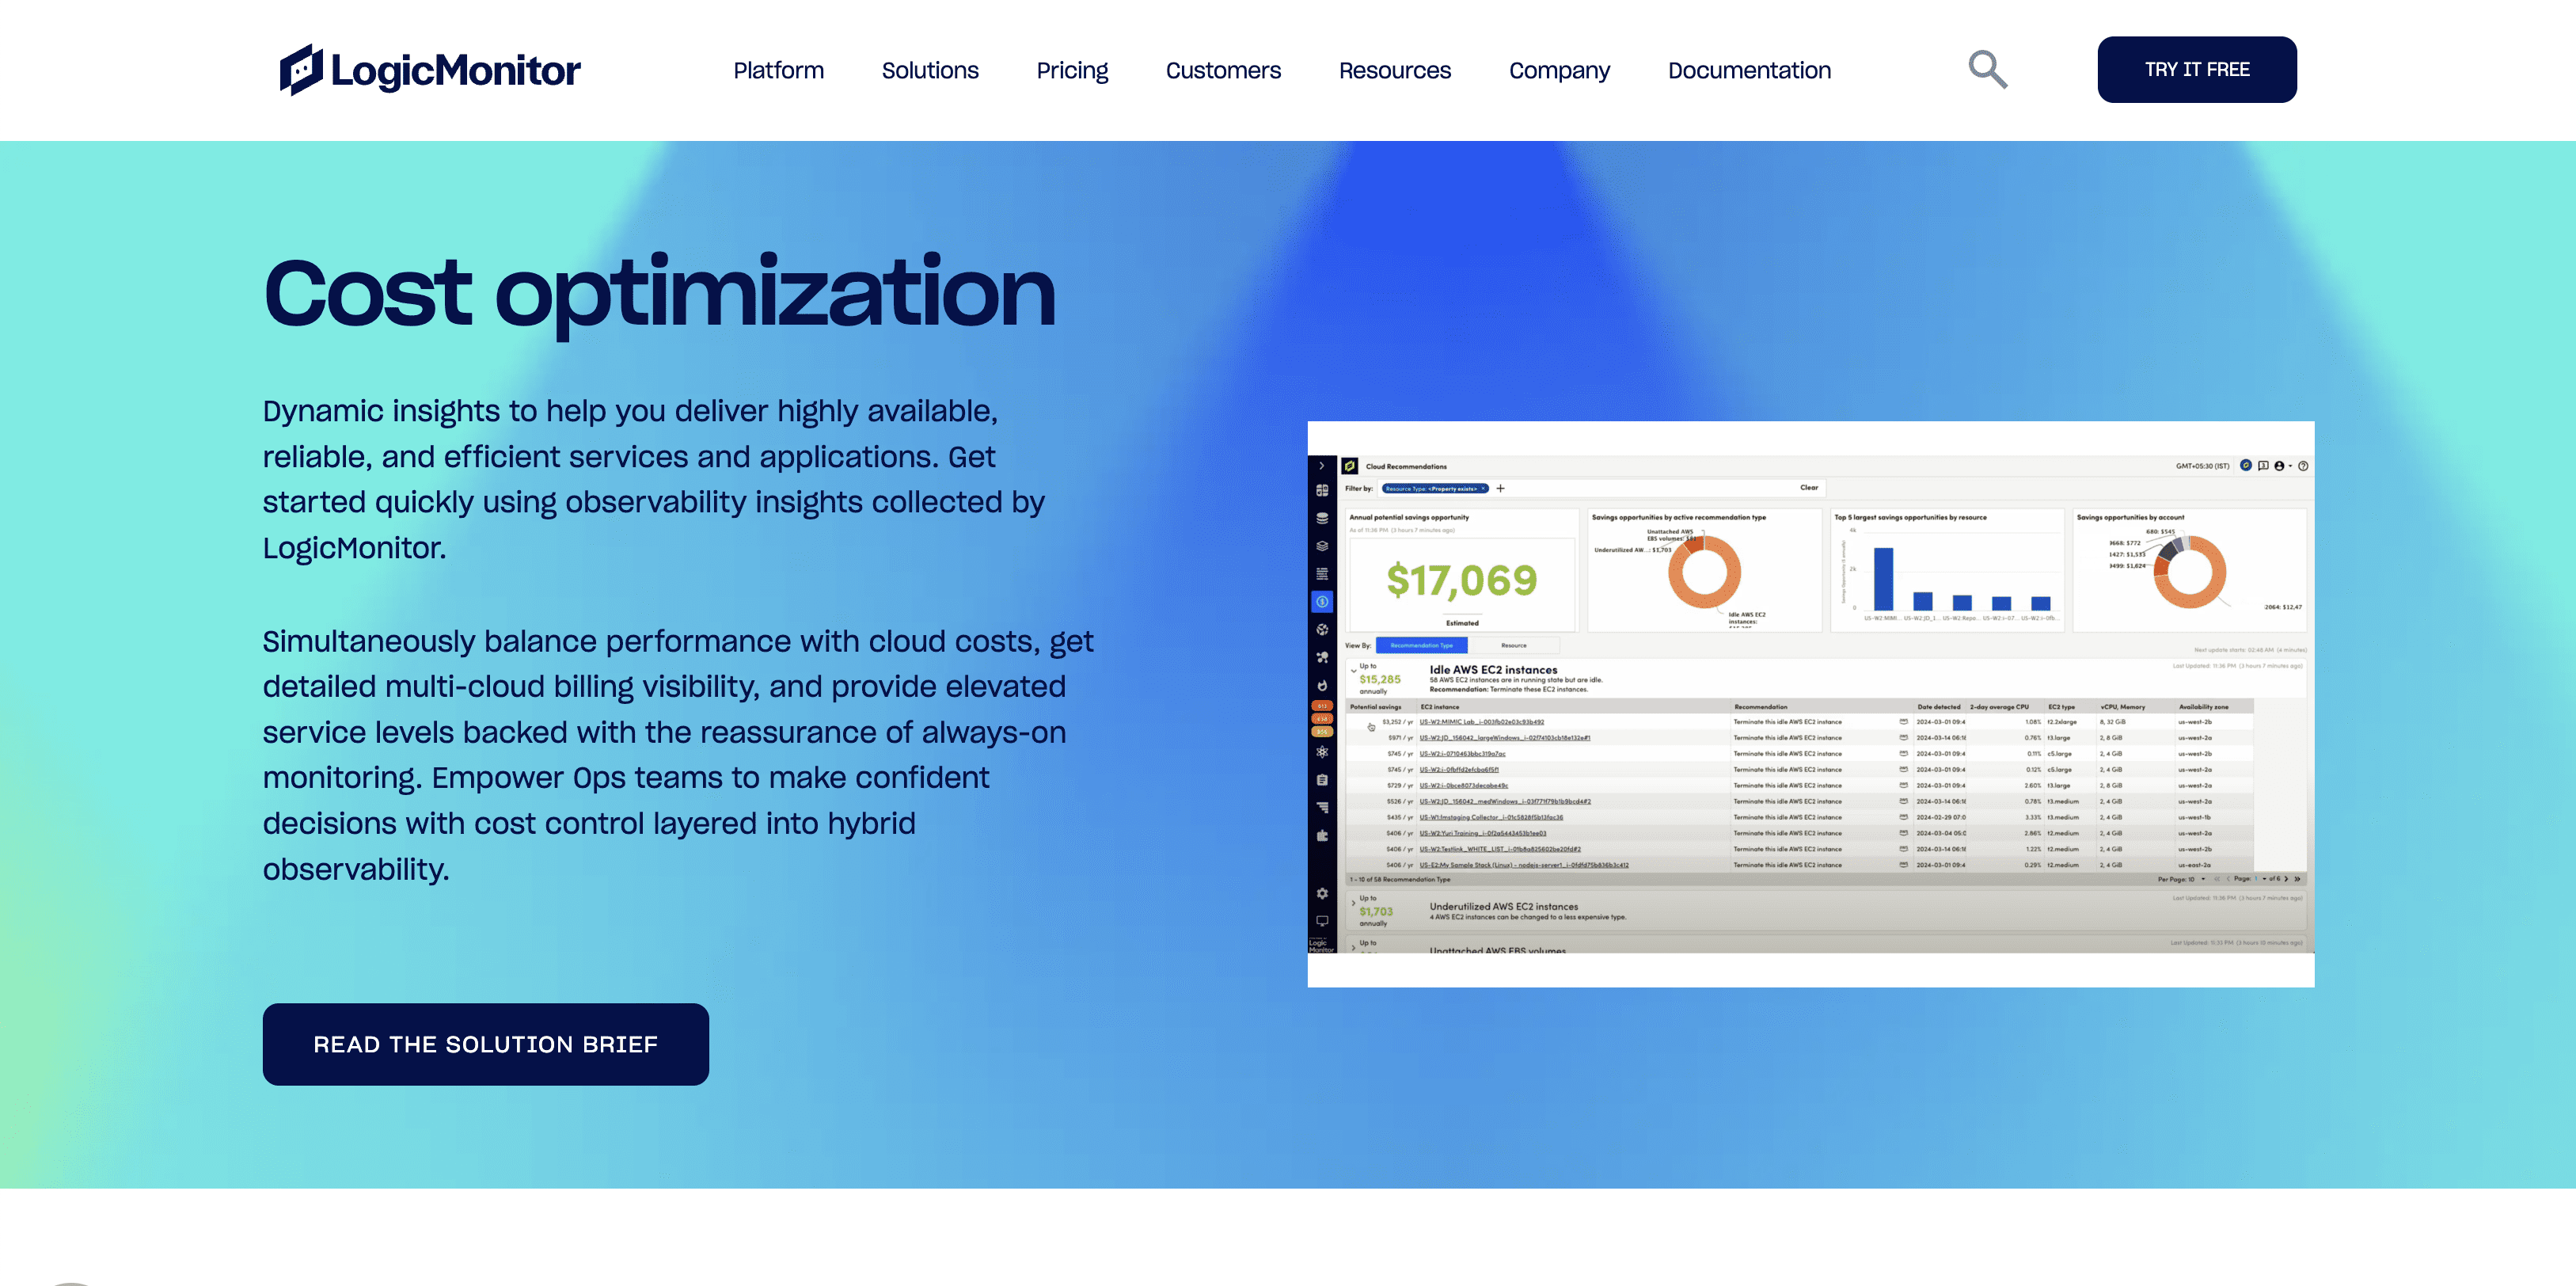The height and width of the screenshot is (1286, 2576).
Task: Open the search icon
Action: pyautogui.click(x=1988, y=69)
